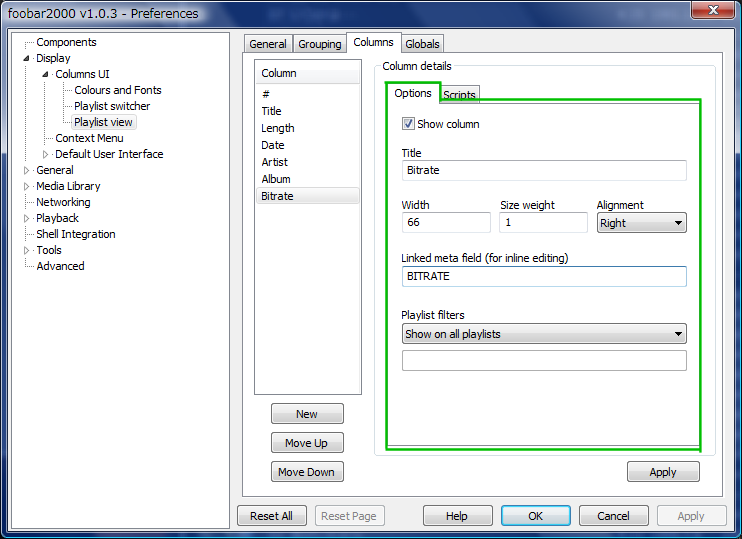This screenshot has width=742, height=539.
Task: Open the Alignment dropdown
Action: pyautogui.click(x=641, y=223)
